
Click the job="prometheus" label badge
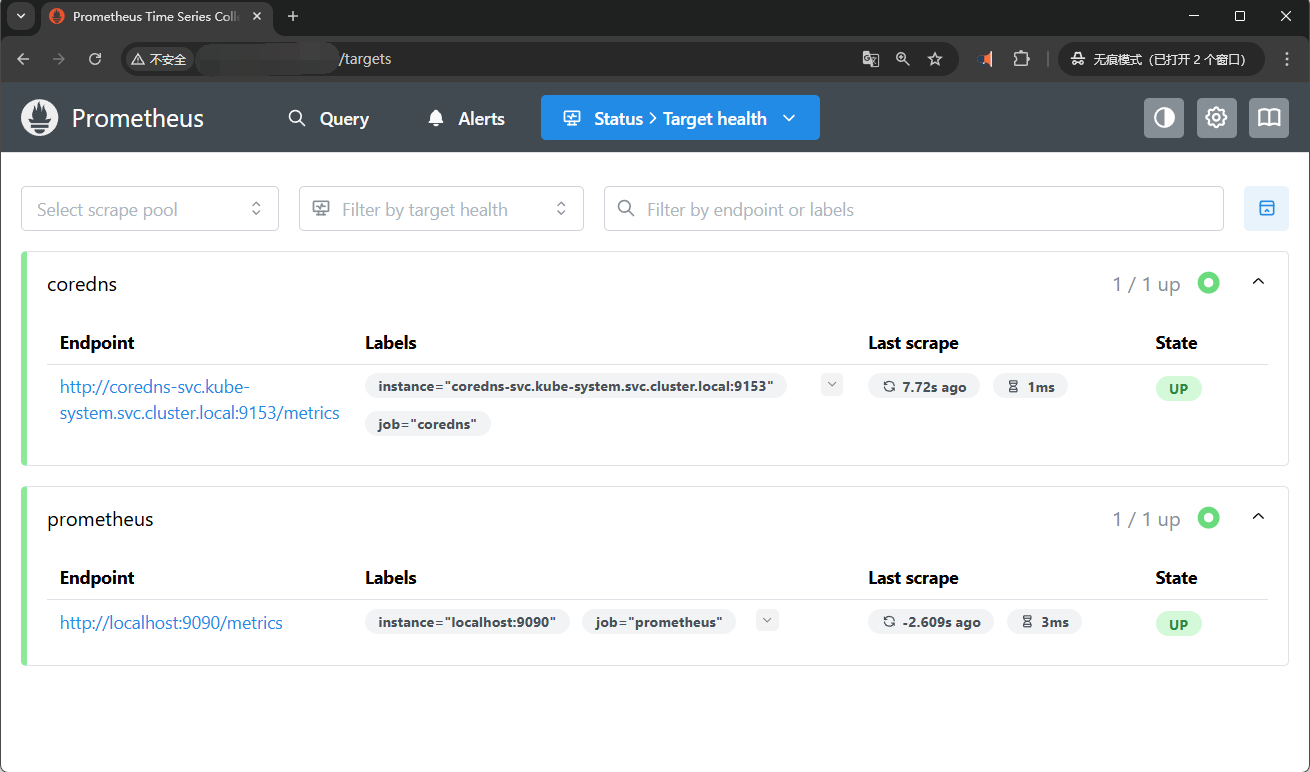click(x=659, y=622)
